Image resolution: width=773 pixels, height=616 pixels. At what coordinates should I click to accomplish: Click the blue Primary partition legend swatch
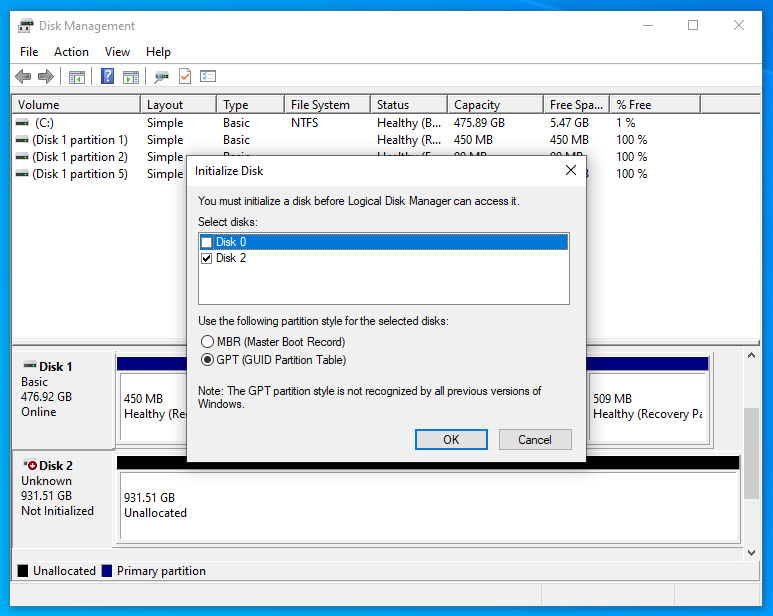coord(106,571)
